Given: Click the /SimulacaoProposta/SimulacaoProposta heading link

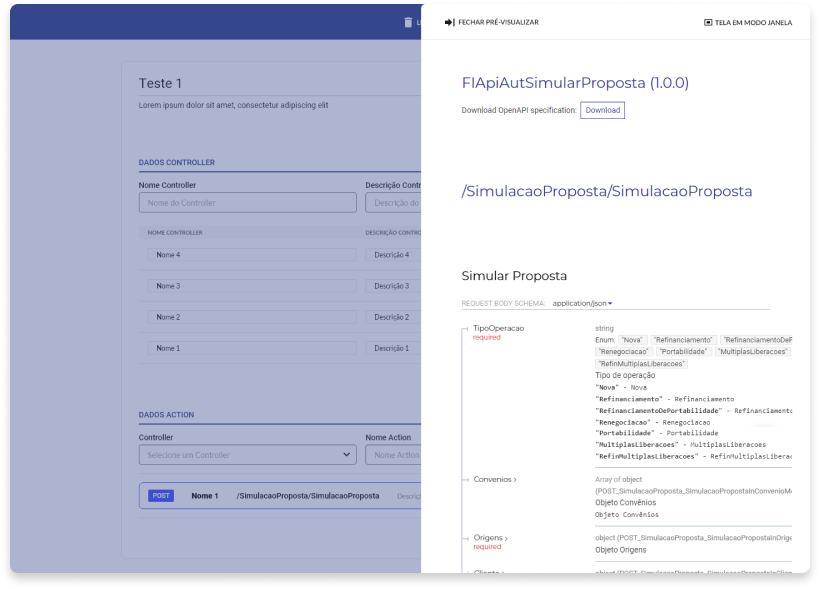Looking at the screenshot, I should [x=606, y=191].
